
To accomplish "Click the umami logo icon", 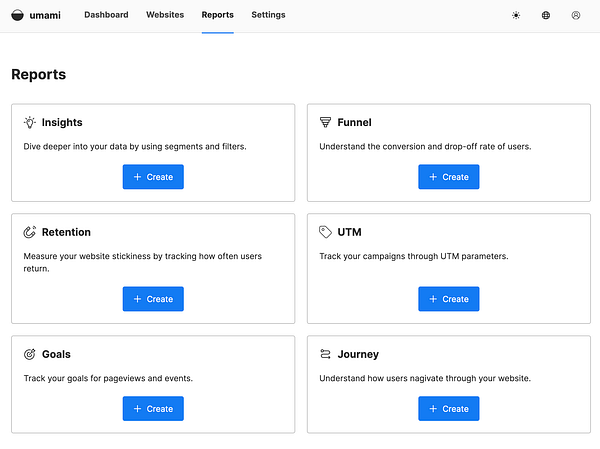I will (x=17, y=15).
